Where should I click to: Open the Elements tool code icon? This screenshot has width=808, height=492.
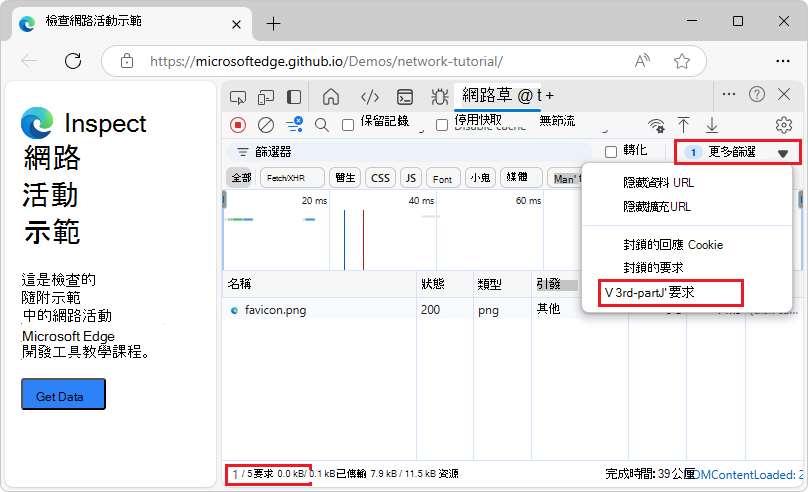point(370,96)
